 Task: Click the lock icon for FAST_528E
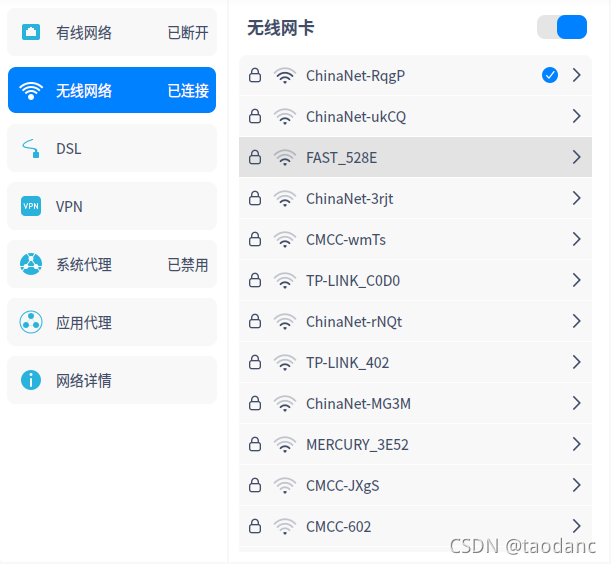[x=255, y=157]
